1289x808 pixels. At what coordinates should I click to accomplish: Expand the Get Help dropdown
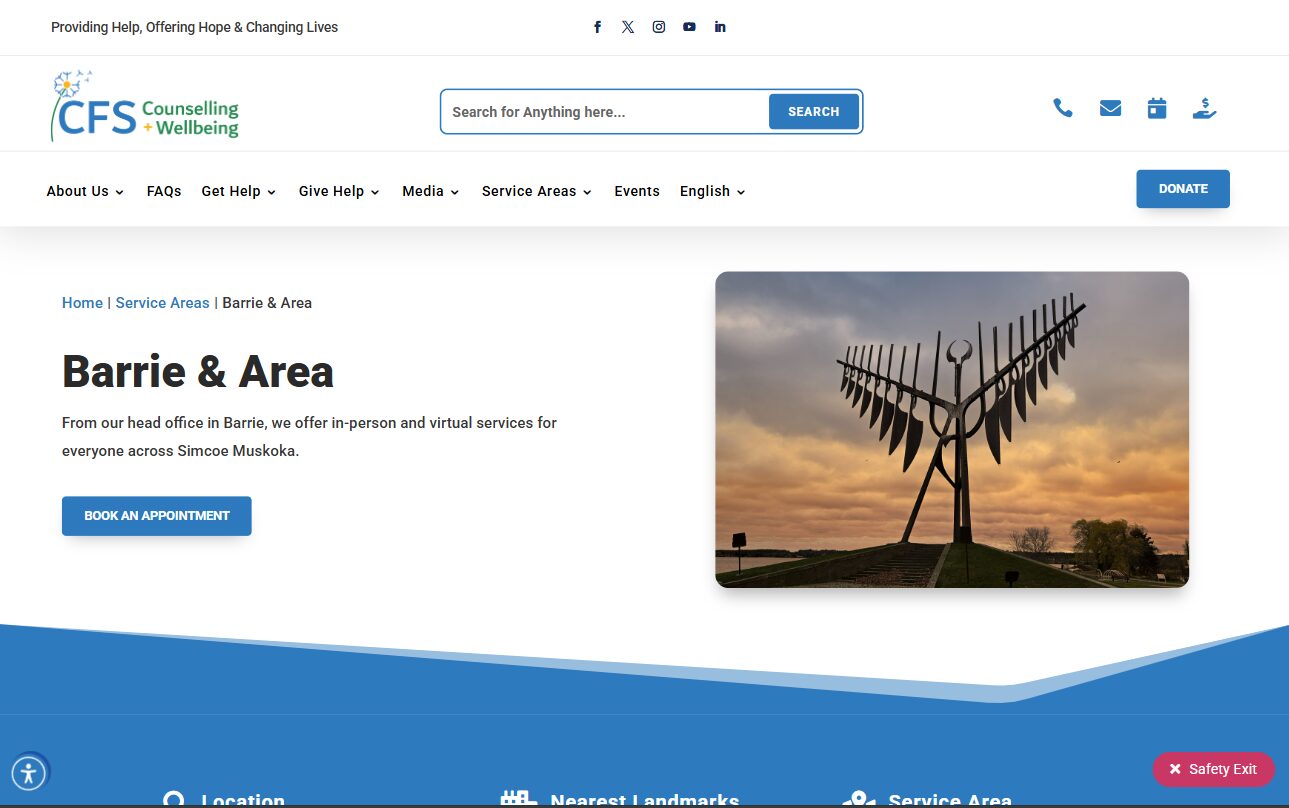pos(238,191)
